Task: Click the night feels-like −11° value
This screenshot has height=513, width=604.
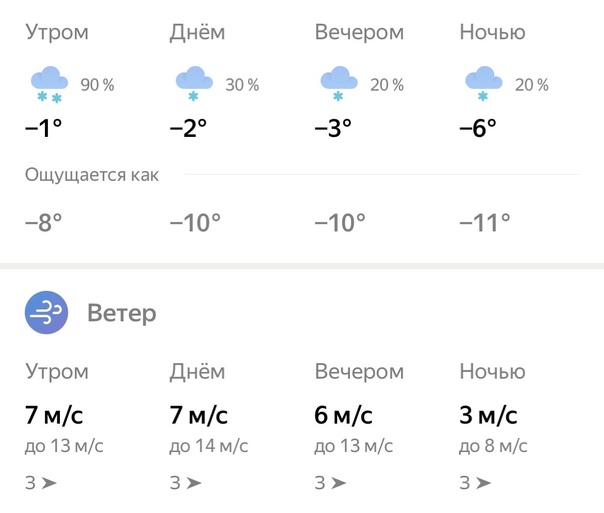Action: pos(485,222)
